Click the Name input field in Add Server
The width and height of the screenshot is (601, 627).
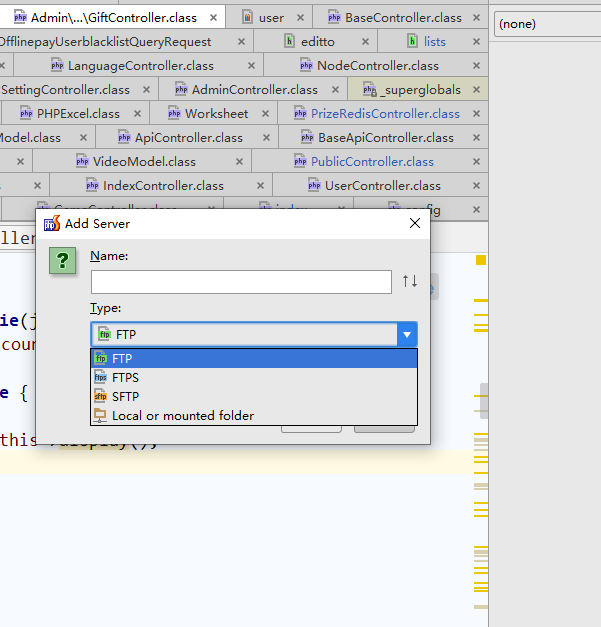pos(241,282)
